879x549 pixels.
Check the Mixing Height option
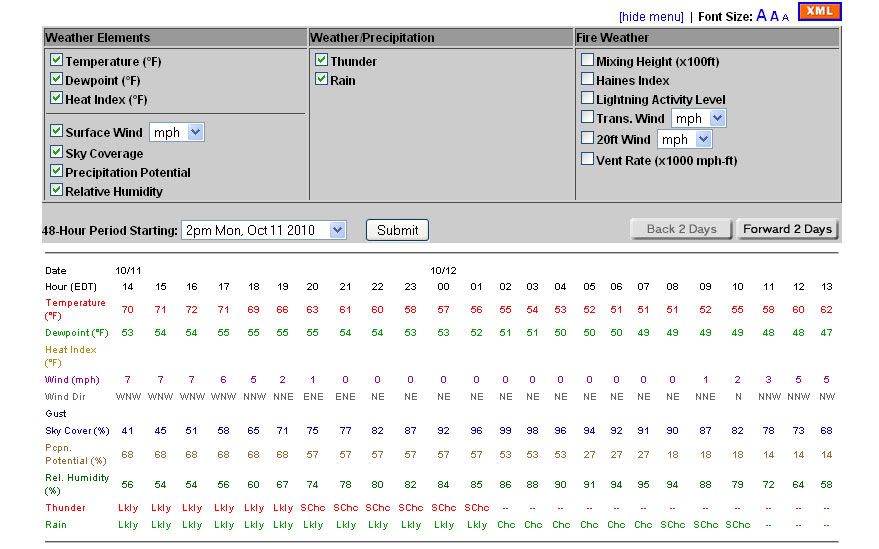pyautogui.click(x=588, y=61)
